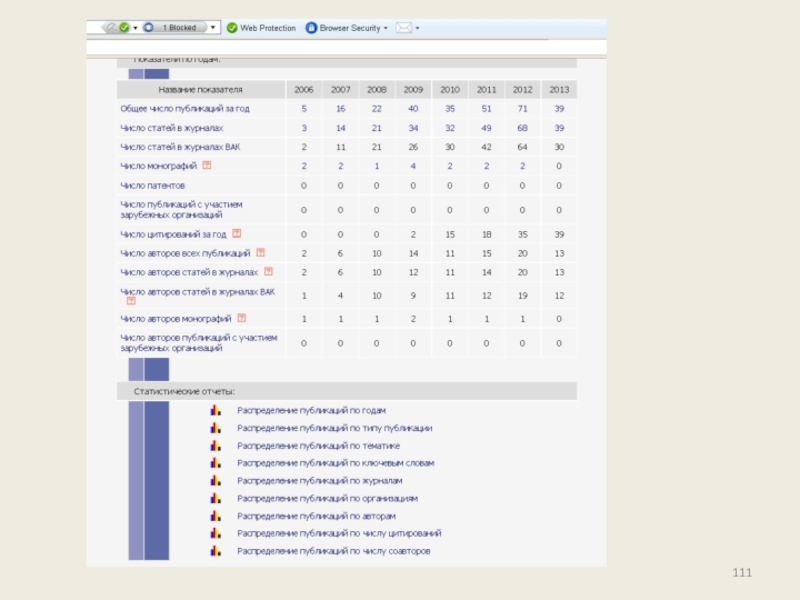
Task: Click chart icon next to «по числу соавторов»
Action: [214, 551]
